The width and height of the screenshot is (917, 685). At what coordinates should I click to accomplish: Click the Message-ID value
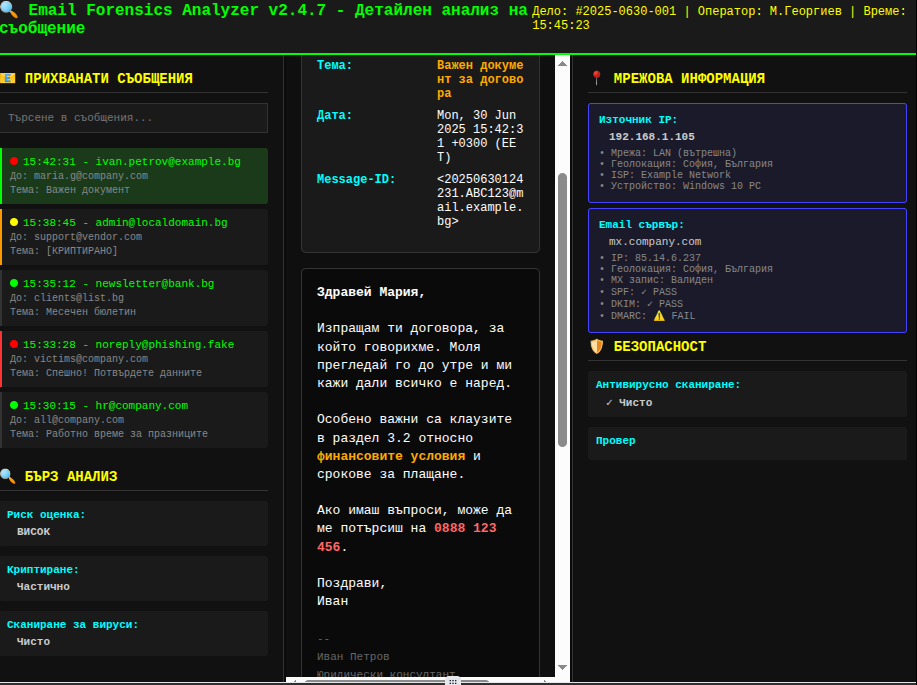tap(480, 200)
